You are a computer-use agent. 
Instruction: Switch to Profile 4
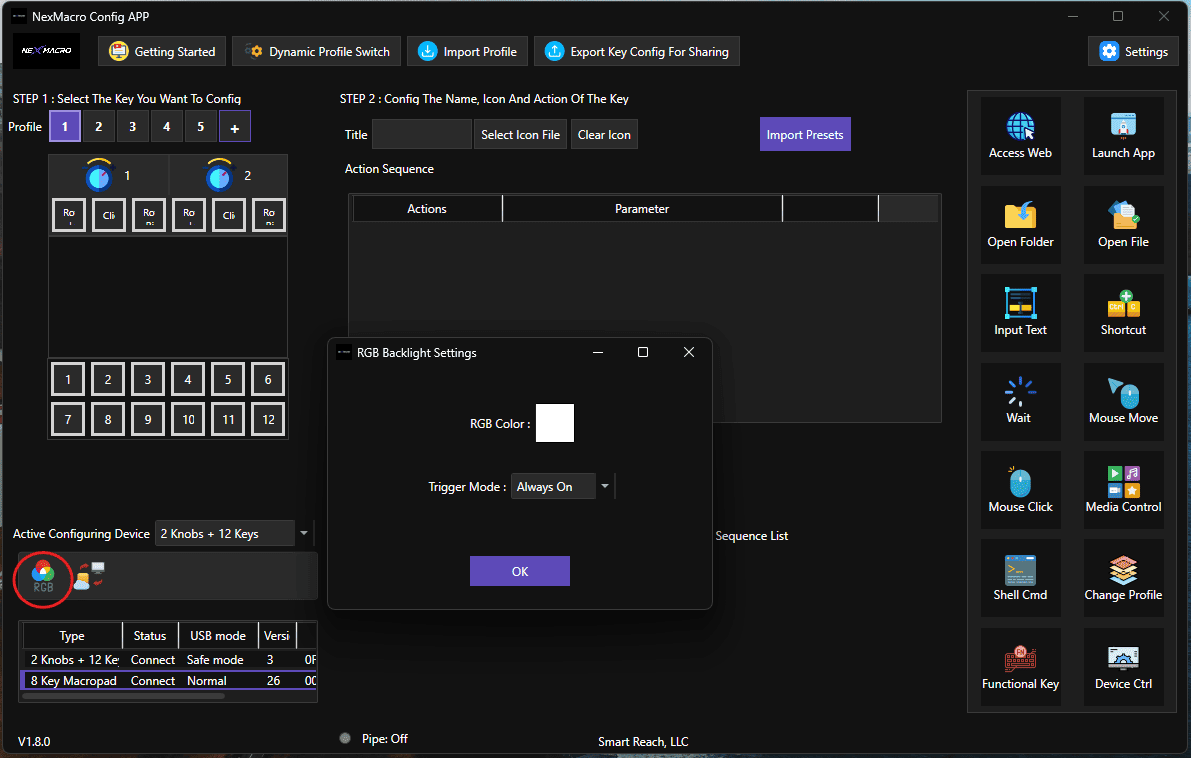pyautogui.click(x=166, y=127)
